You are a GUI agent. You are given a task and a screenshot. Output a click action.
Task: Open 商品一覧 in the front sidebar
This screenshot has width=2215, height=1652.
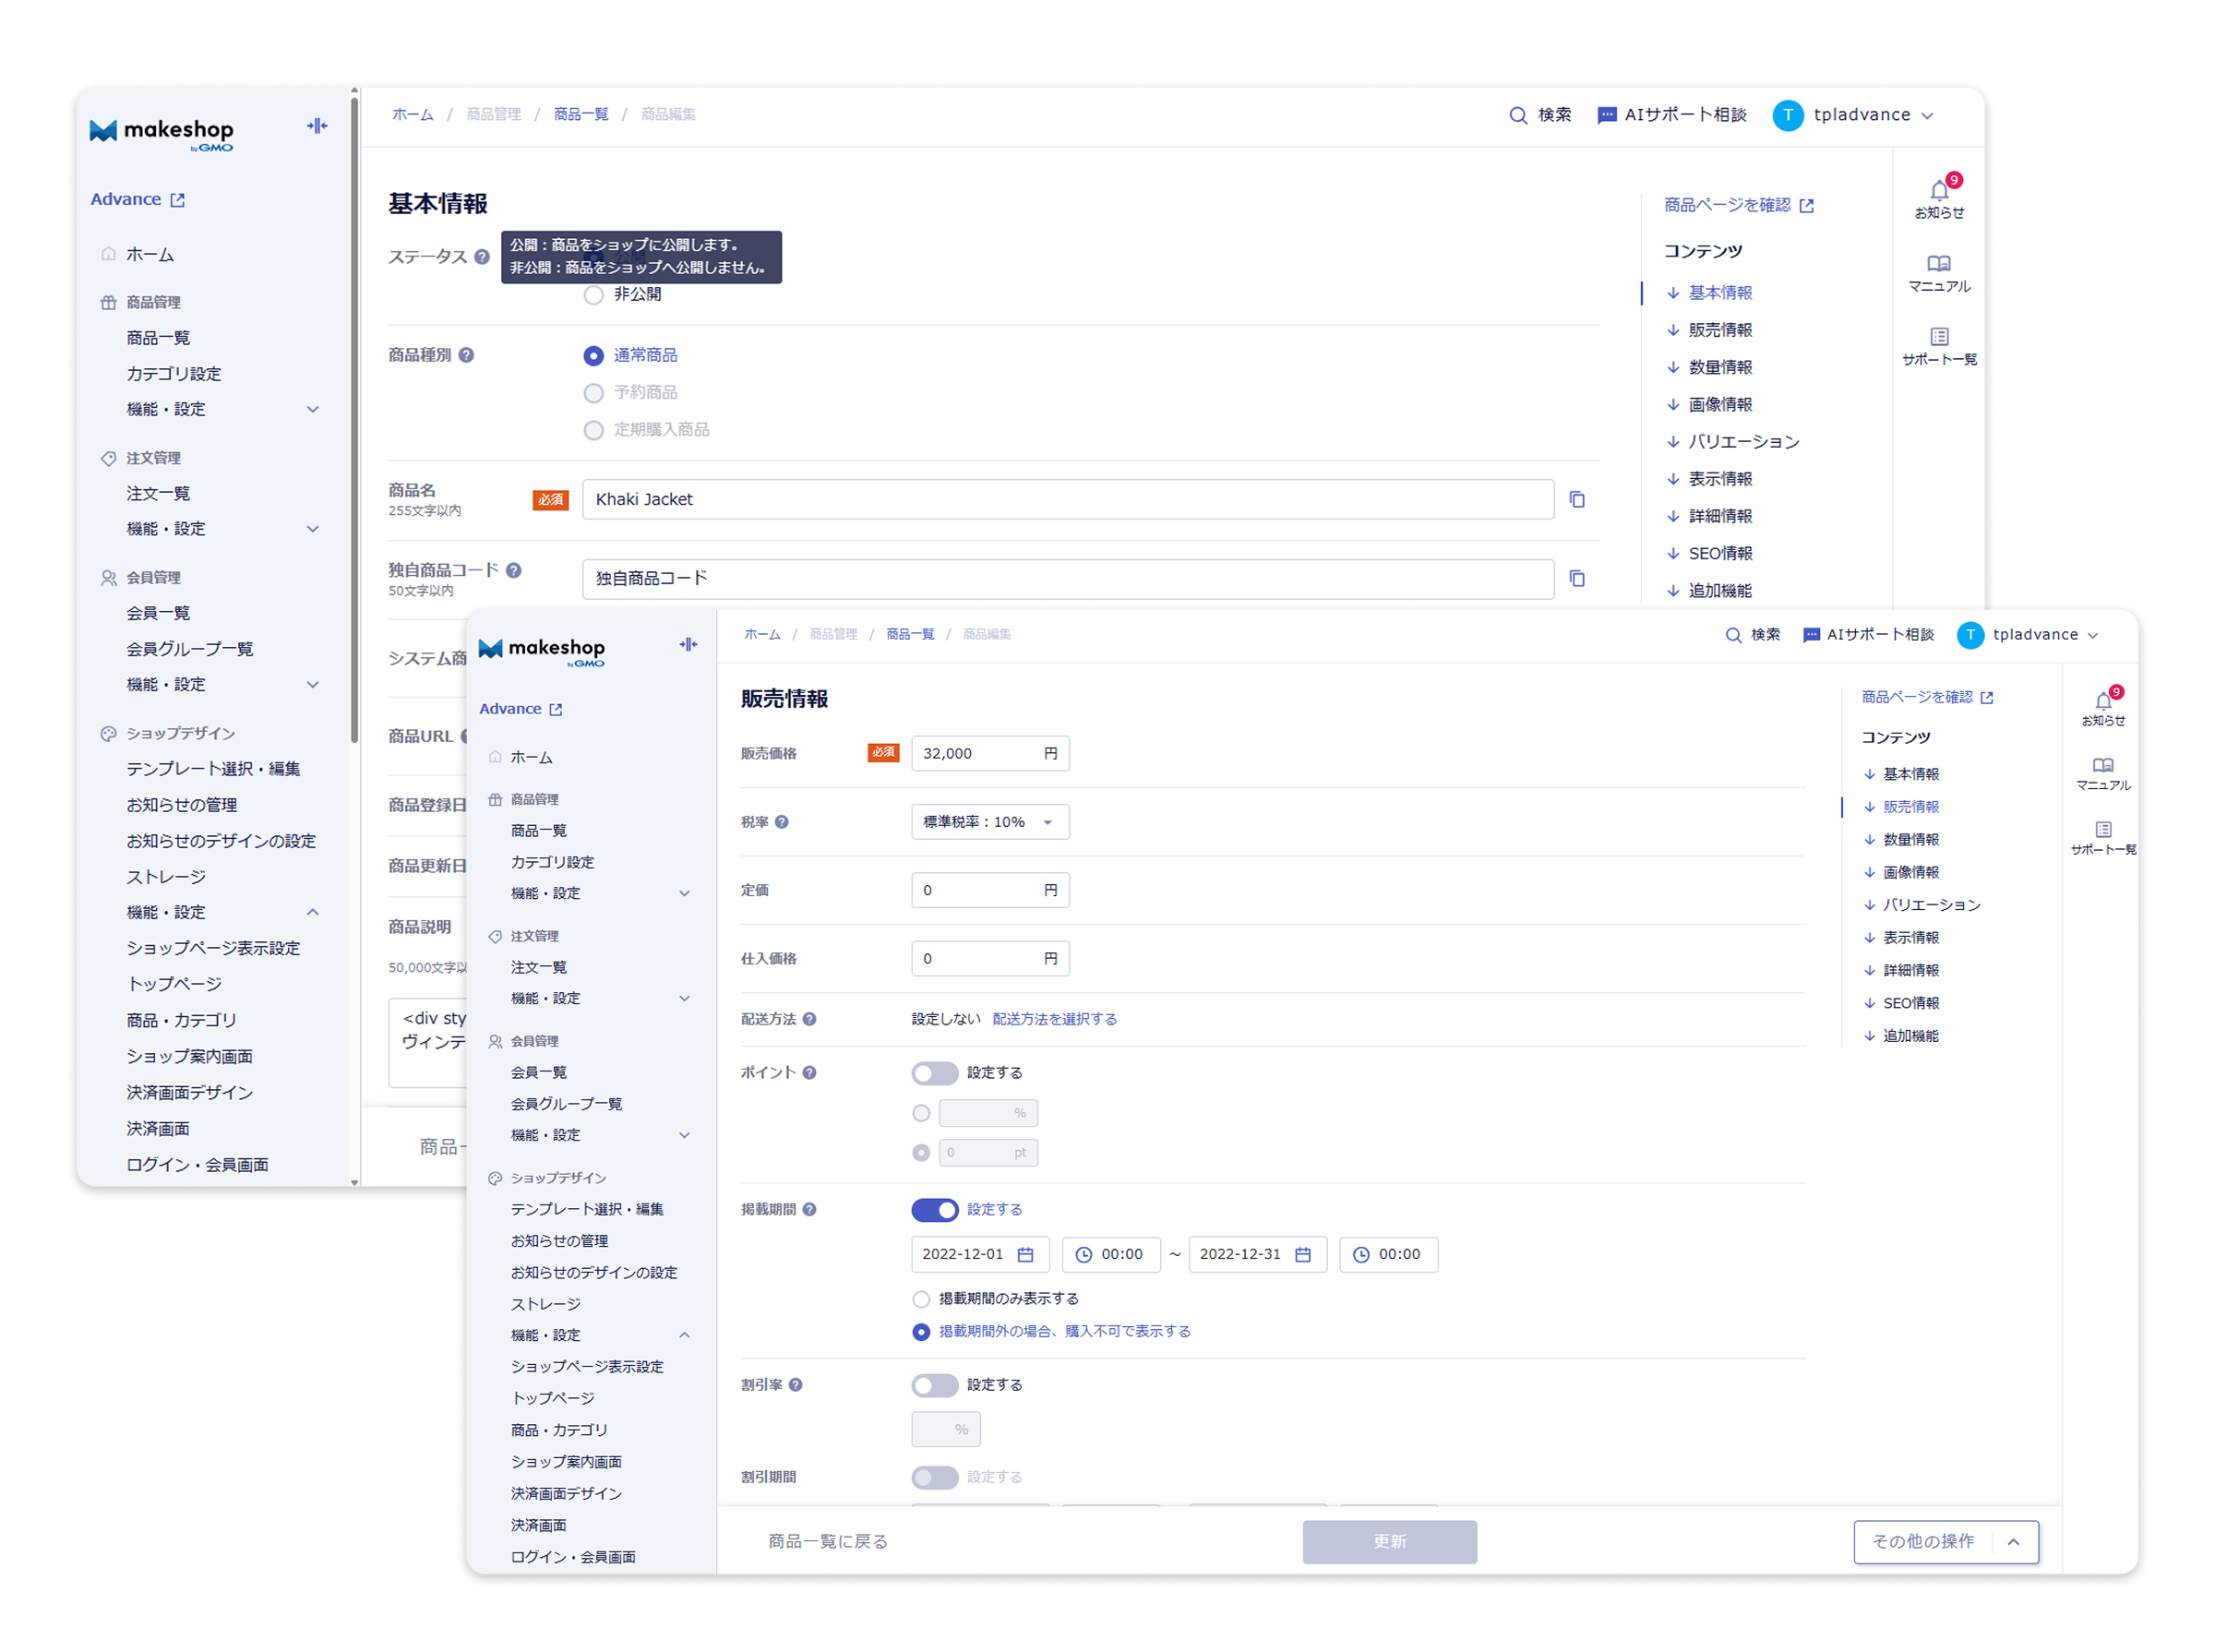click(538, 831)
